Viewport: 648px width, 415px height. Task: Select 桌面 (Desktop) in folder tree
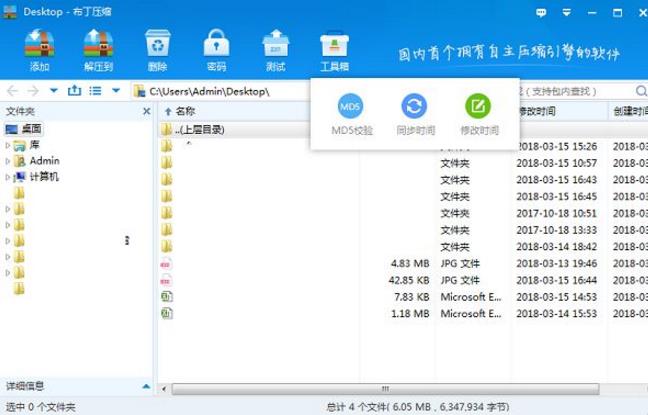pyautogui.click(x=28, y=130)
